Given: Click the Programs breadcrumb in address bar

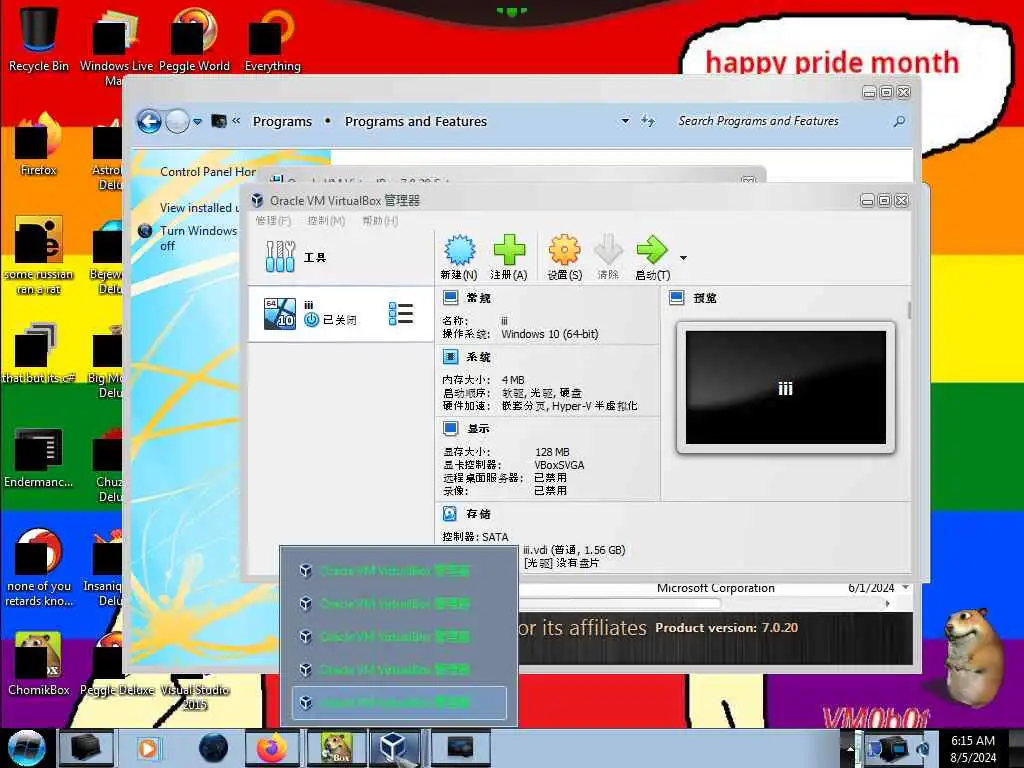Looking at the screenshot, I should [x=282, y=121].
